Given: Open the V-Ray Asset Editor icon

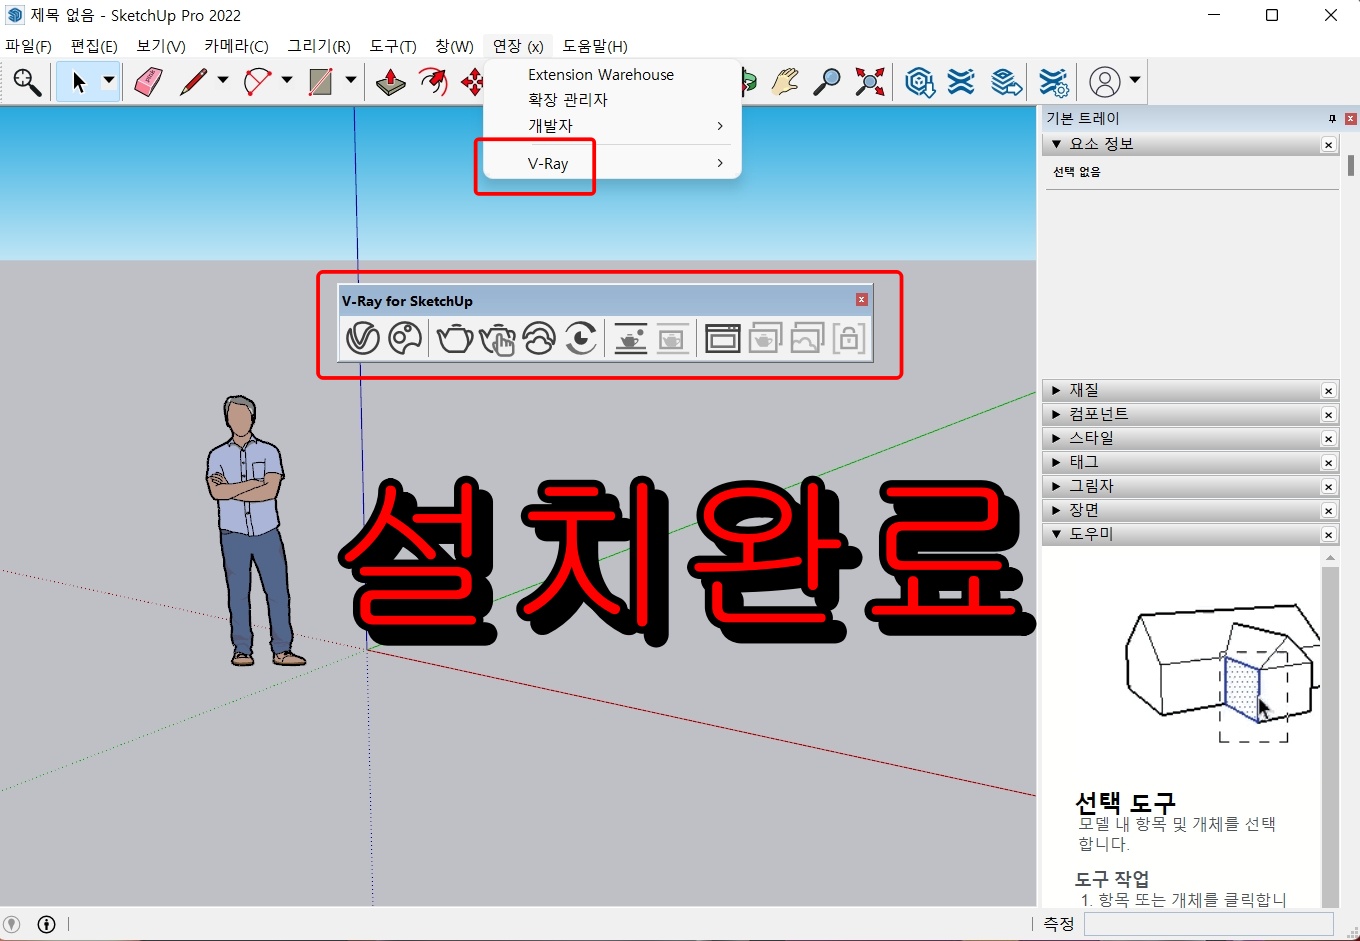Looking at the screenshot, I should (x=362, y=338).
